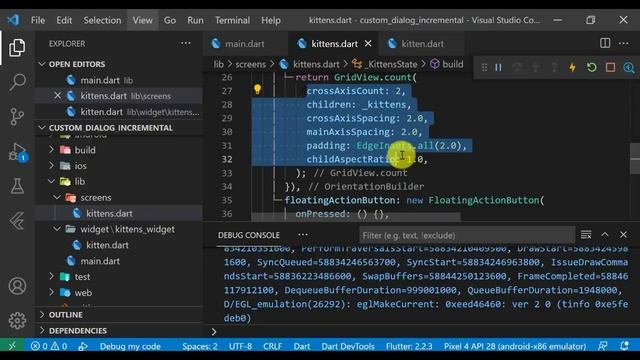Change the CRLF line ending

tap(272, 346)
